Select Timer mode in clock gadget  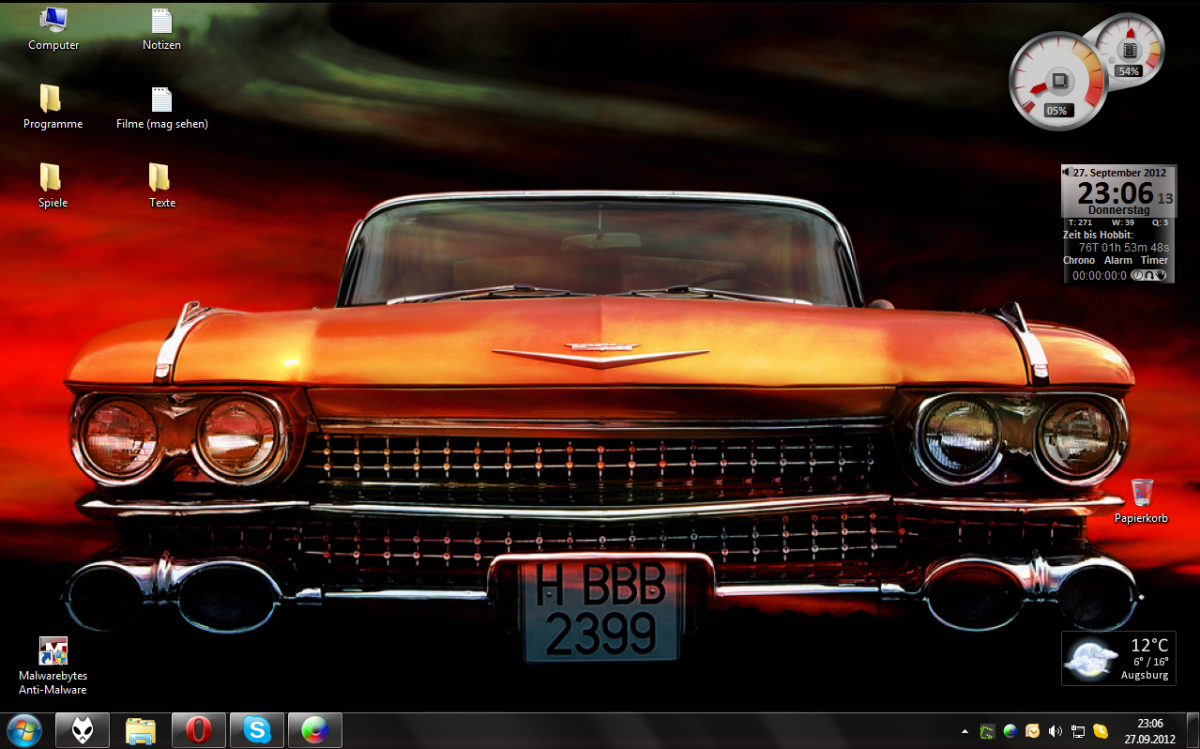(x=1154, y=260)
